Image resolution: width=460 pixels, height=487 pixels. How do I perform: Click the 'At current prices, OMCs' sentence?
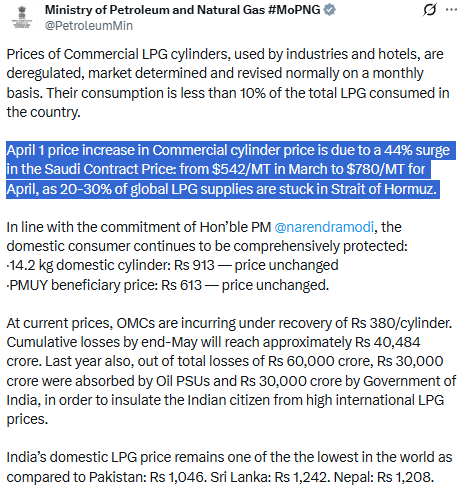pos(229,323)
